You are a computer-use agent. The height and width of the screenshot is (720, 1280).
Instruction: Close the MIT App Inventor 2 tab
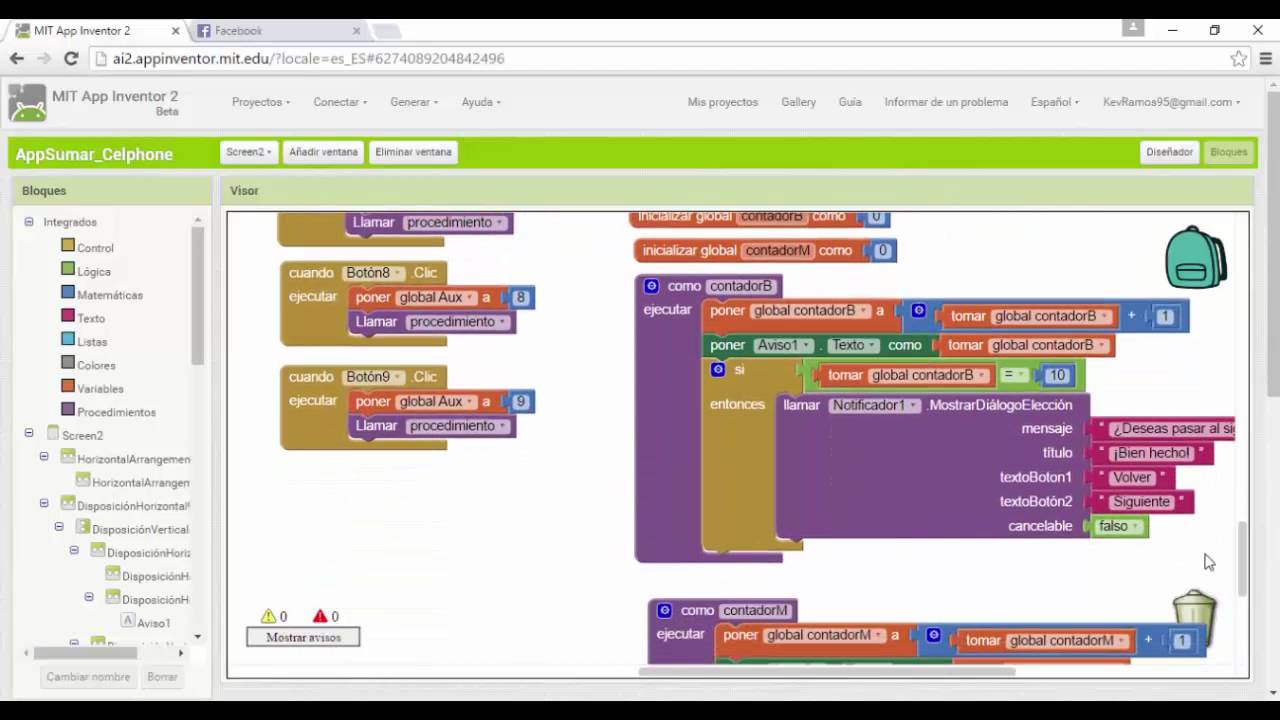(176, 31)
